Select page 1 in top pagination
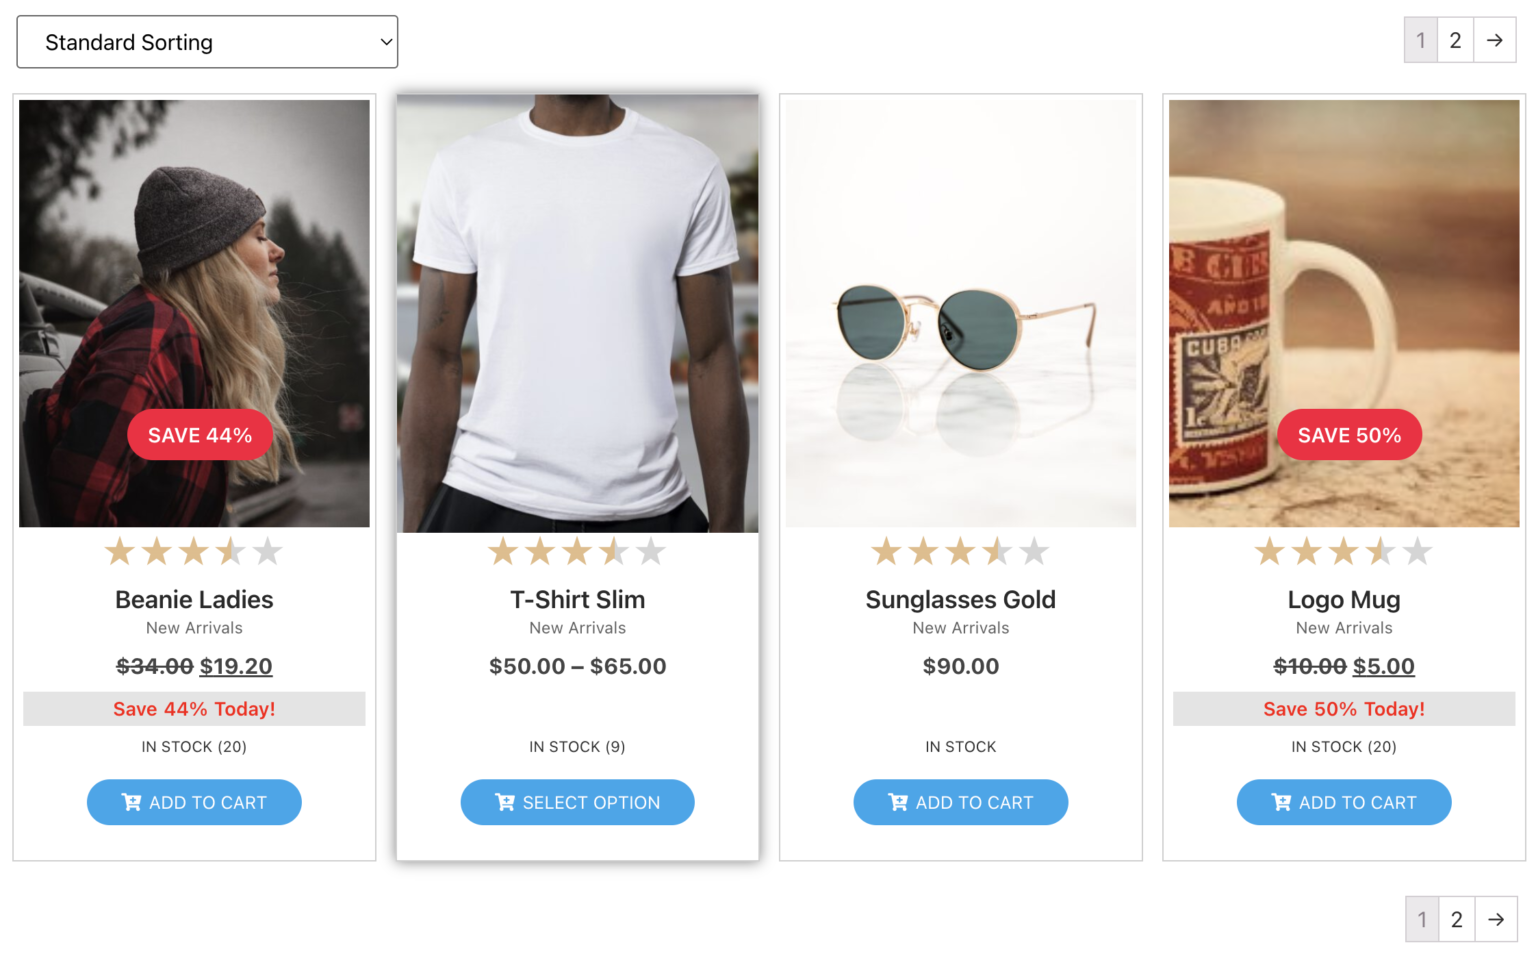This screenshot has width=1536, height=956. (1421, 41)
